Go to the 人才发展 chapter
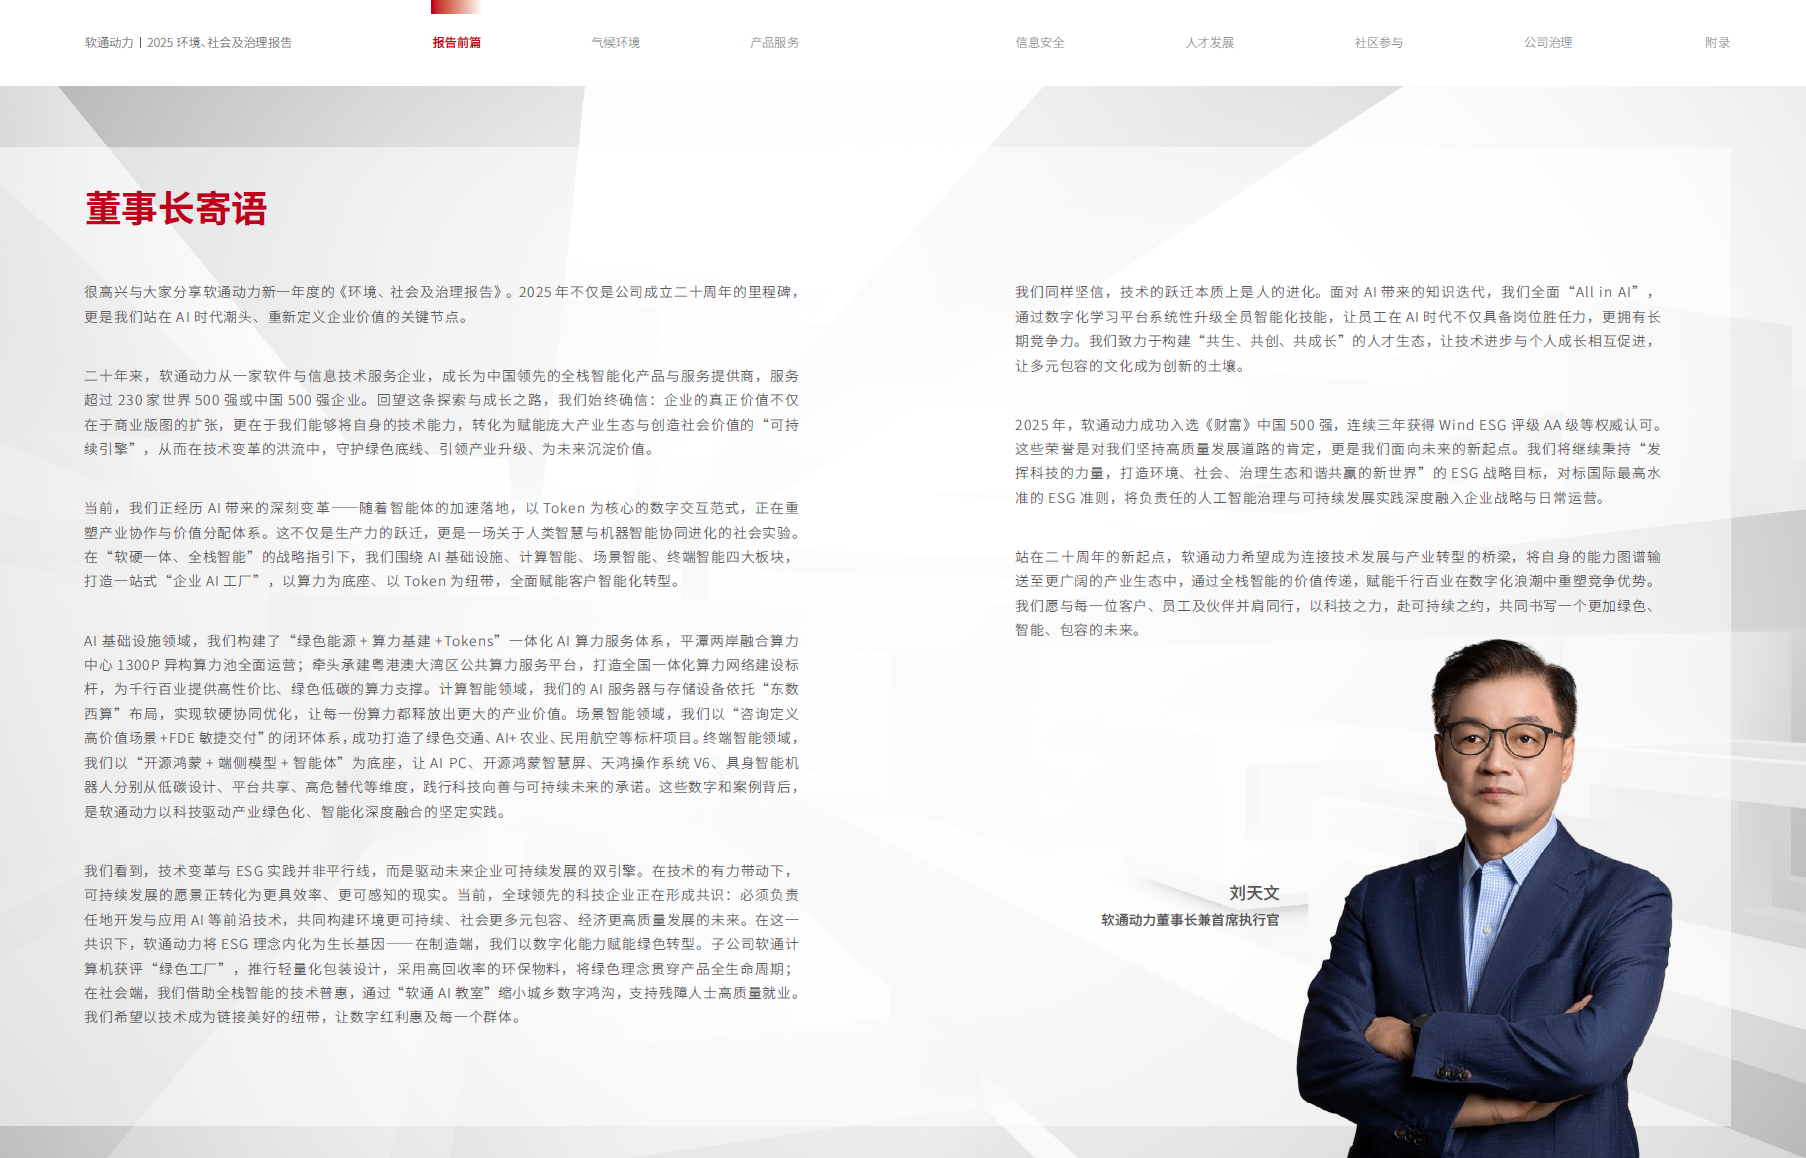 coord(1212,43)
